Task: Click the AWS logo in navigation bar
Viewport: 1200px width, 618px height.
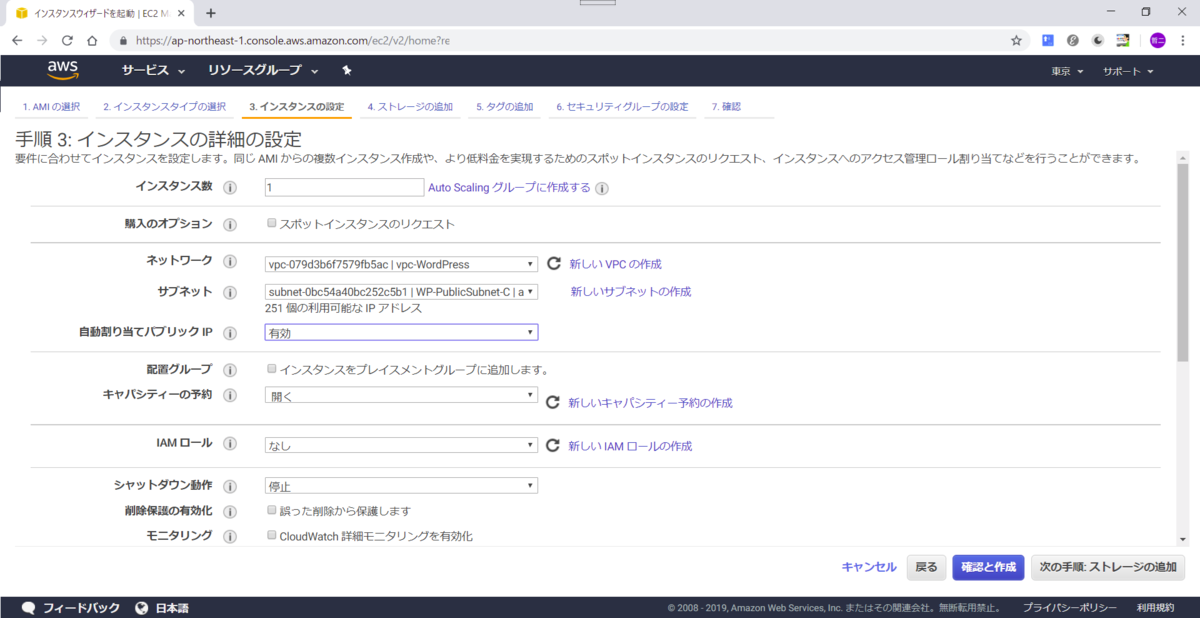Action: click(x=62, y=70)
